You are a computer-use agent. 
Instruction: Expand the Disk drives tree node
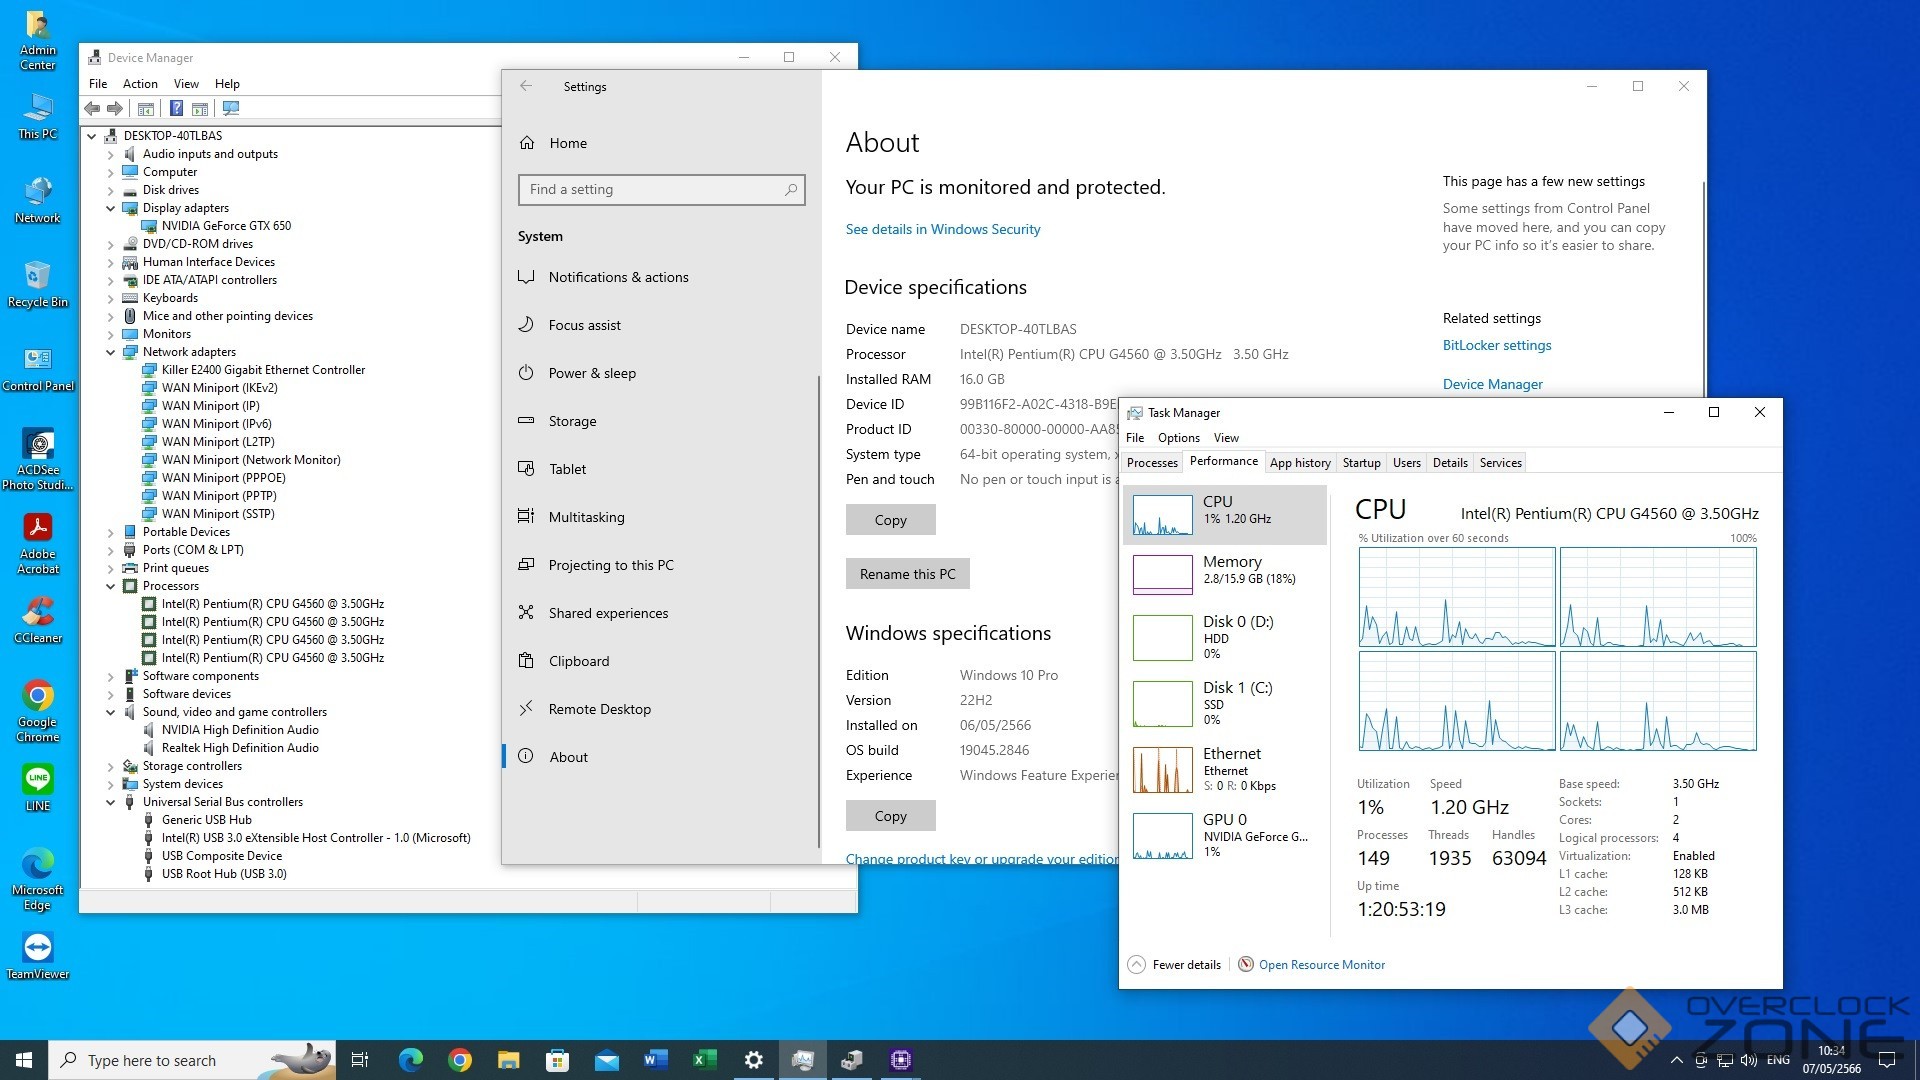111,190
